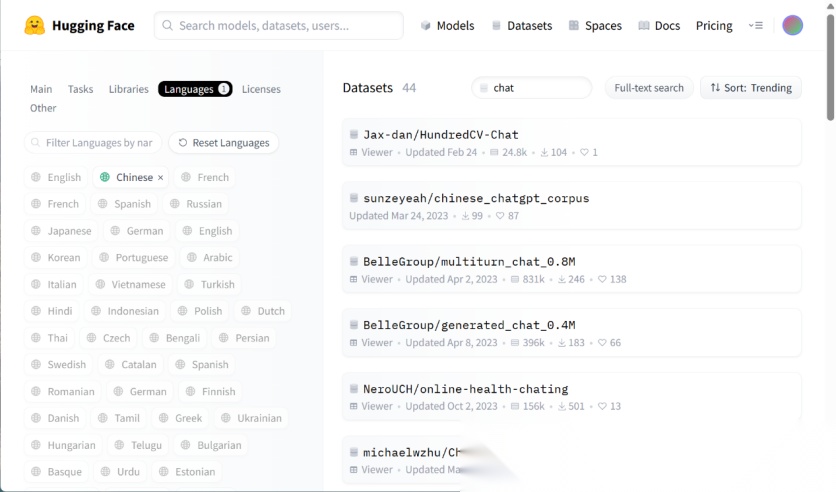Click the page vertical scrollbar
Screen dimensions: 836x492
pyautogui.click(x=830, y=67)
